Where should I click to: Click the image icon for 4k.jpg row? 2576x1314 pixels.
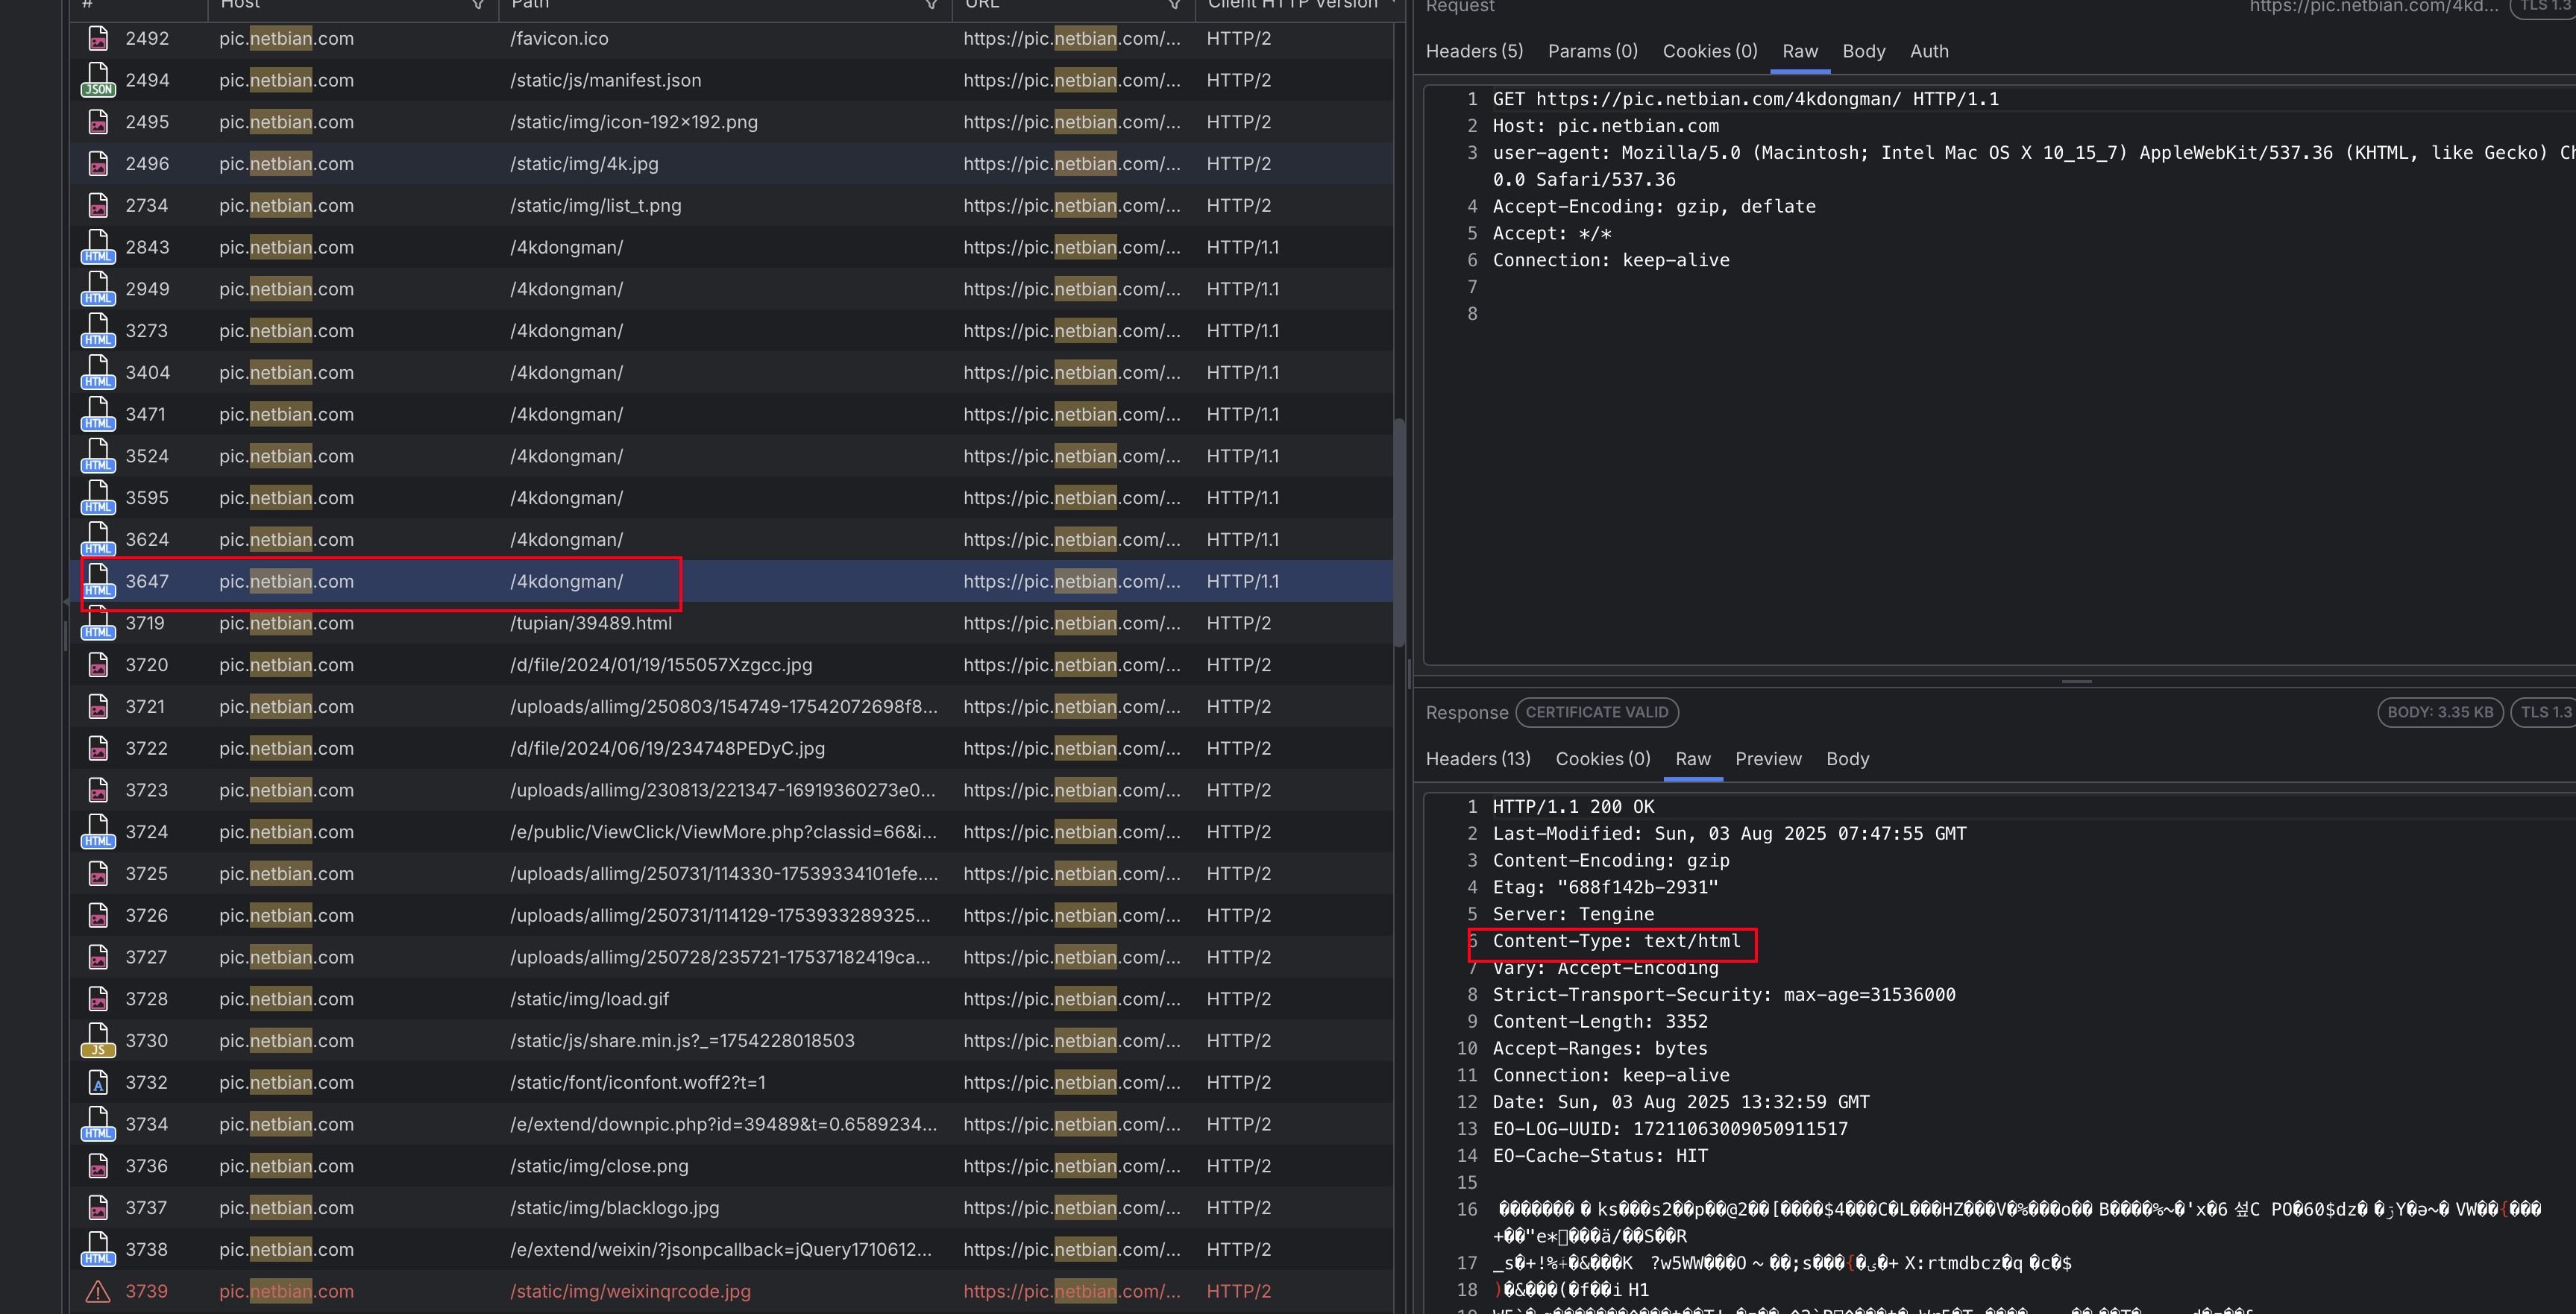click(97, 164)
